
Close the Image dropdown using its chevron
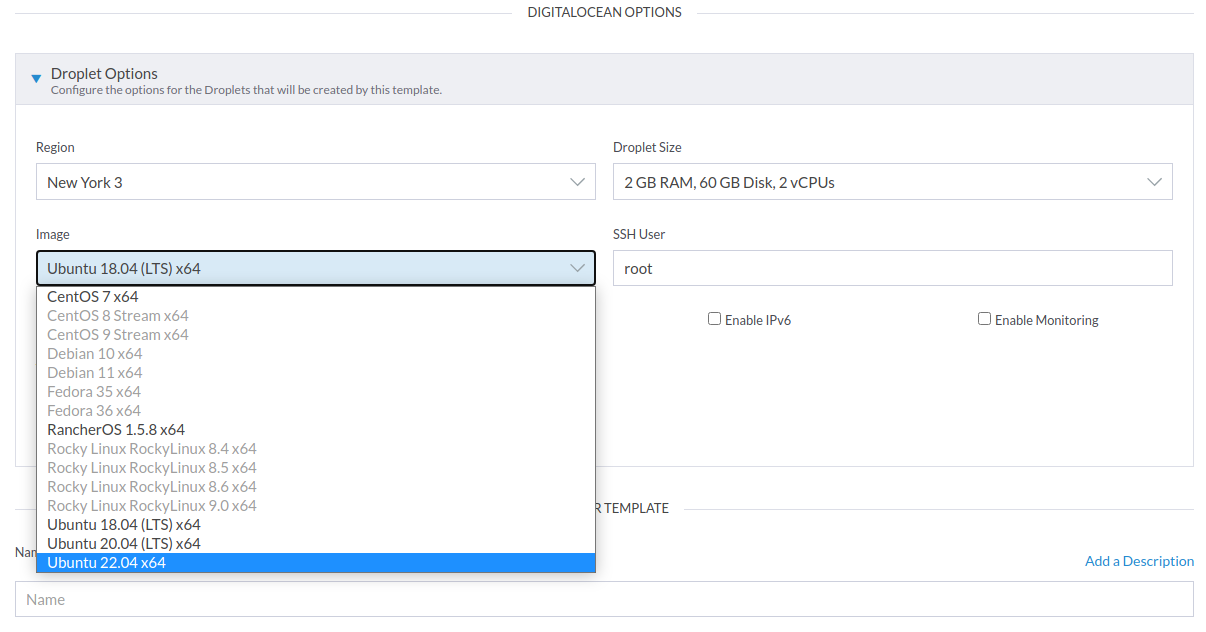(x=578, y=268)
